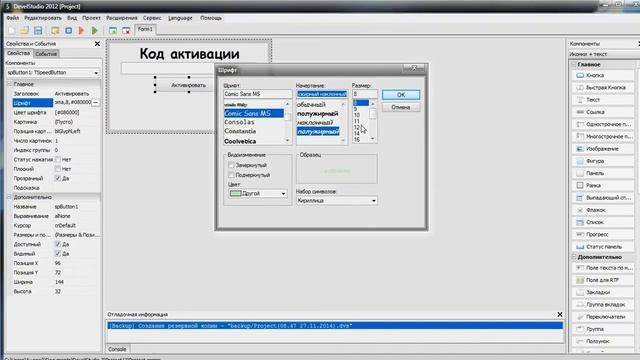The width and height of the screenshot is (640, 360).
Task: Pick the Рамка component
Action: click(603, 186)
